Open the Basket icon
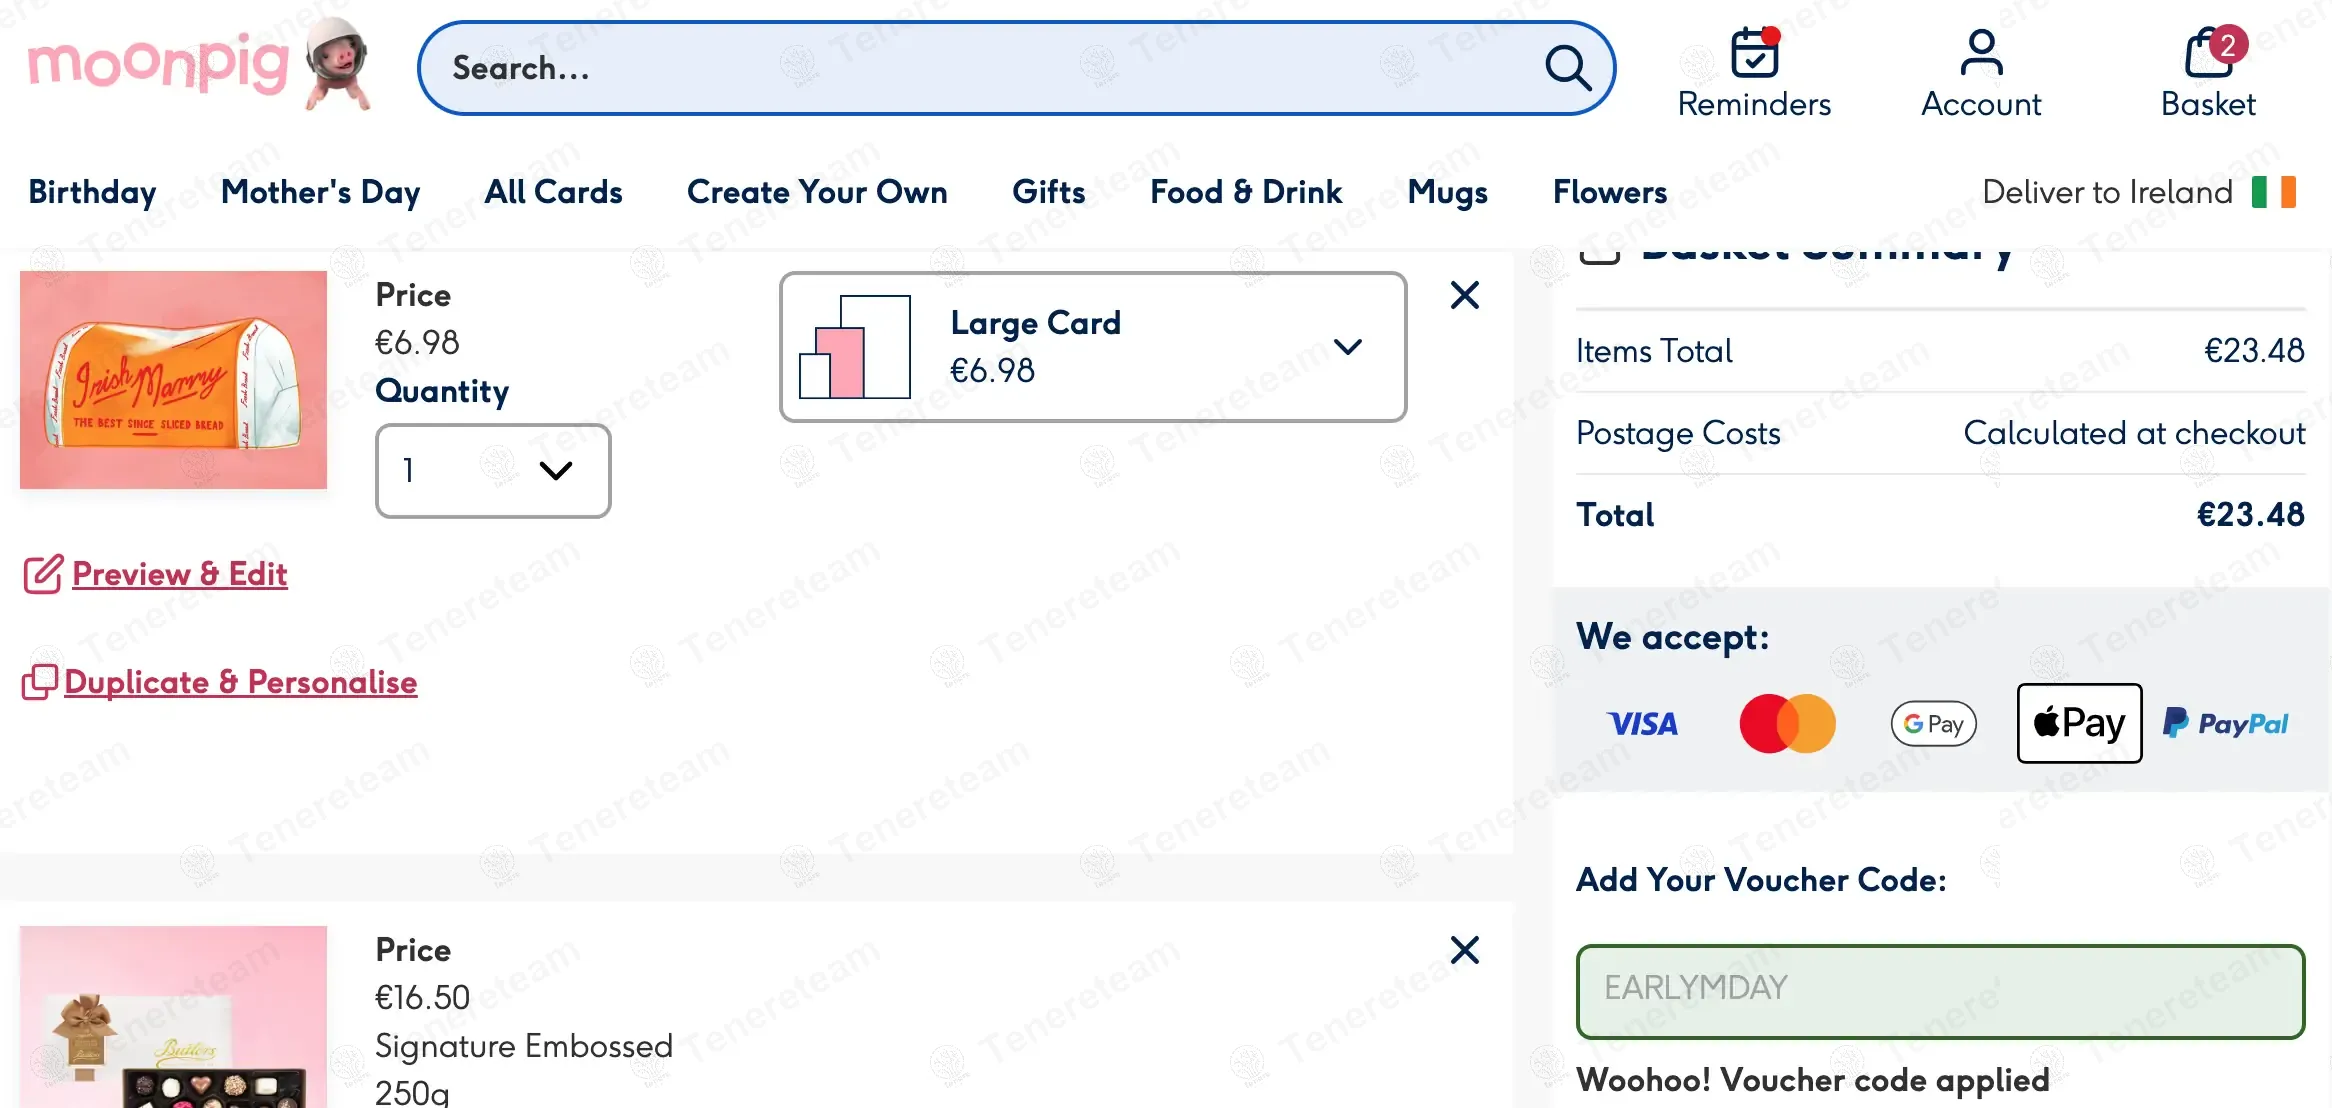This screenshot has height=1108, width=2332. tap(2208, 54)
